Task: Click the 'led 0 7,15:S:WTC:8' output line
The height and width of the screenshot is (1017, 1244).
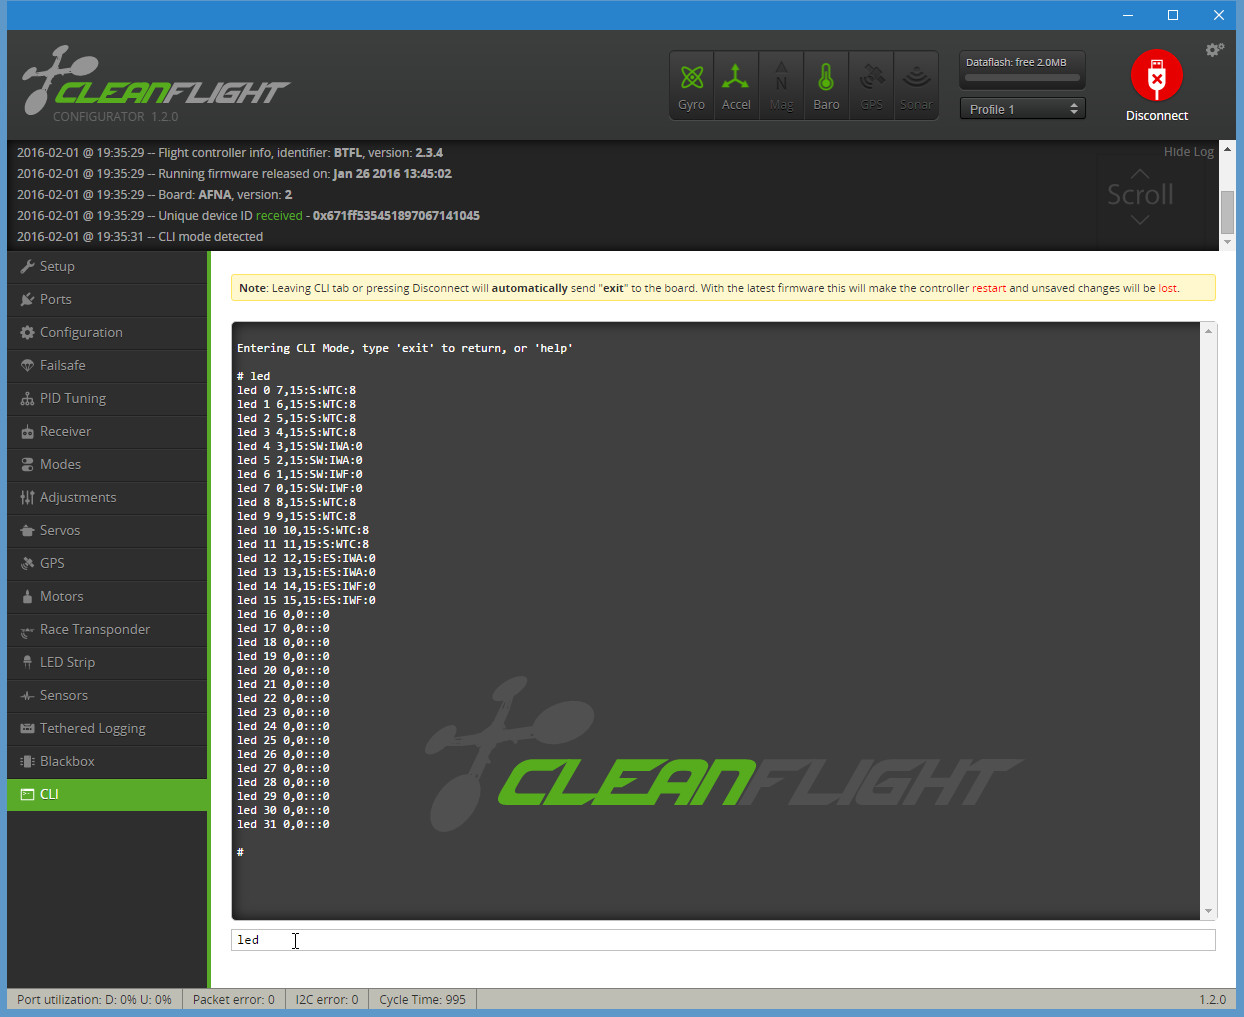Action: coord(297,391)
